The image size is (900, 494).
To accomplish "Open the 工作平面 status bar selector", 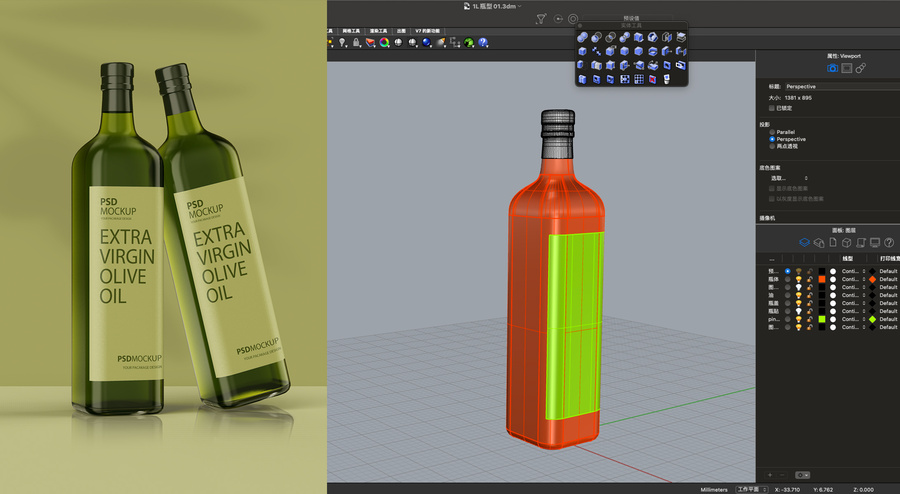I will (x=752, y=489).
